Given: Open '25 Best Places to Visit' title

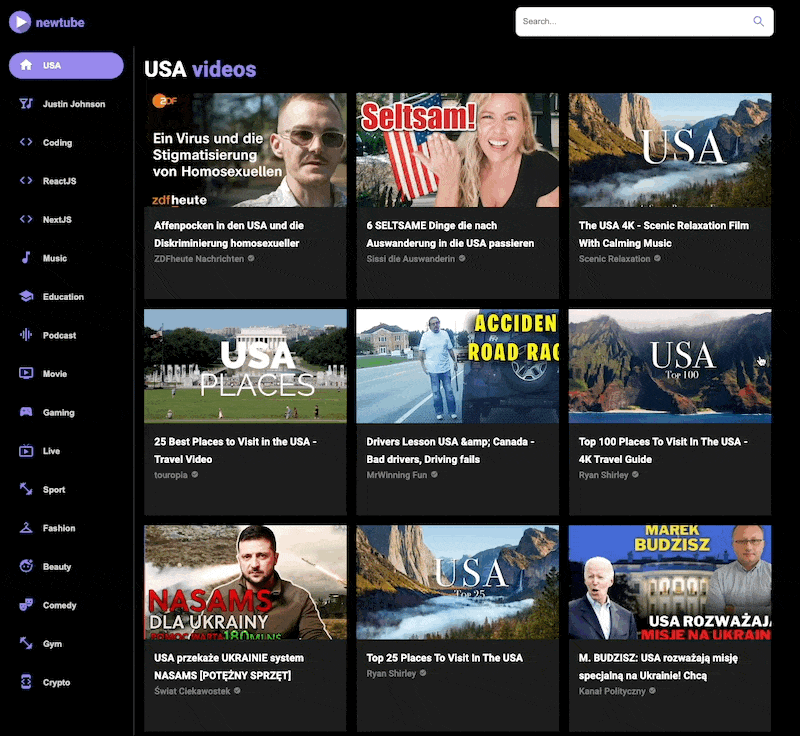Looking at the screenshot, I should (x=235, y=450).
